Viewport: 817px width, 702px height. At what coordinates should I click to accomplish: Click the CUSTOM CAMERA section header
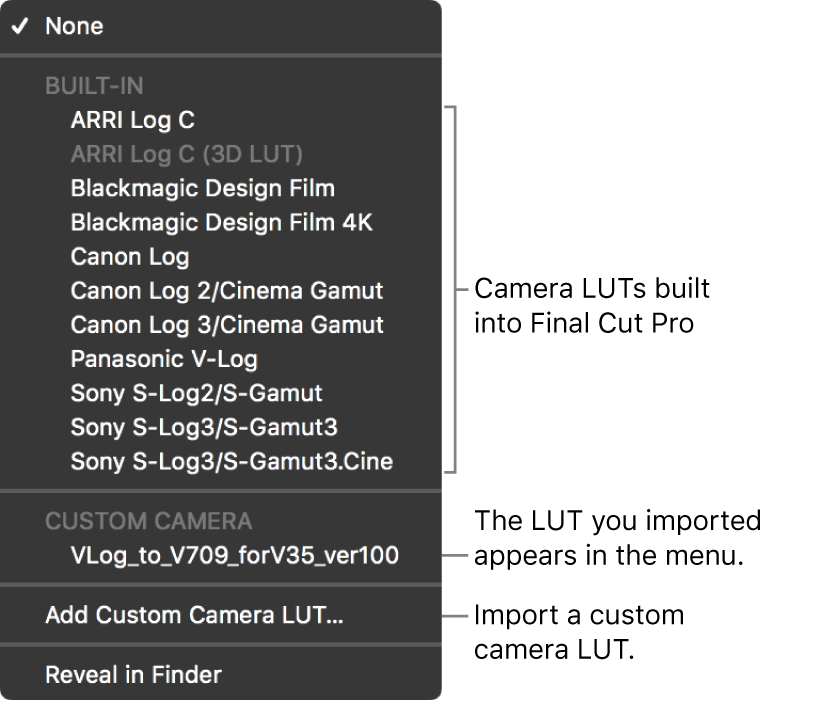[x=148, y=521]
